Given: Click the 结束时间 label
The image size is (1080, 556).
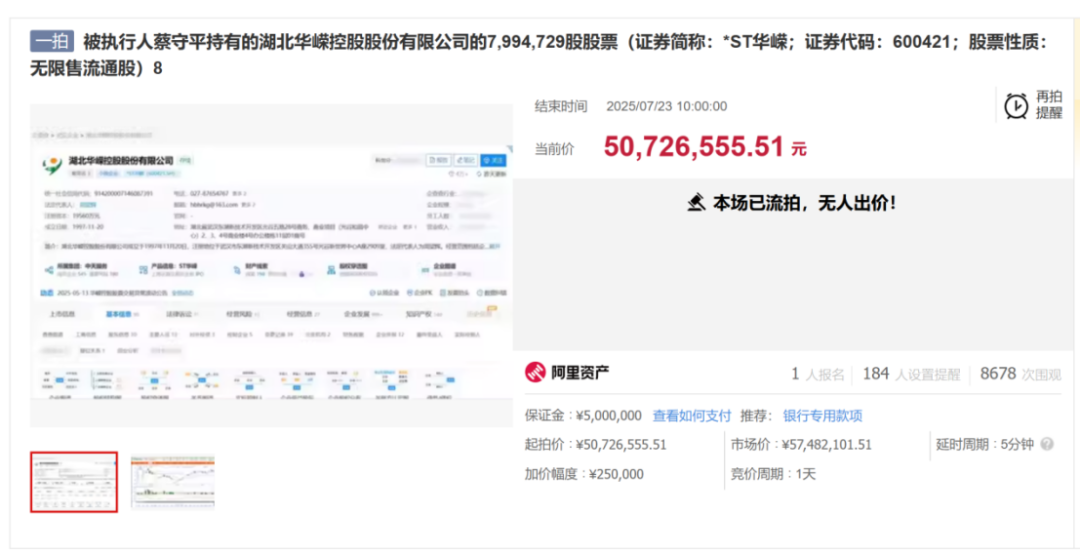Looking at the screenshot, I should (x=561, y=106).
